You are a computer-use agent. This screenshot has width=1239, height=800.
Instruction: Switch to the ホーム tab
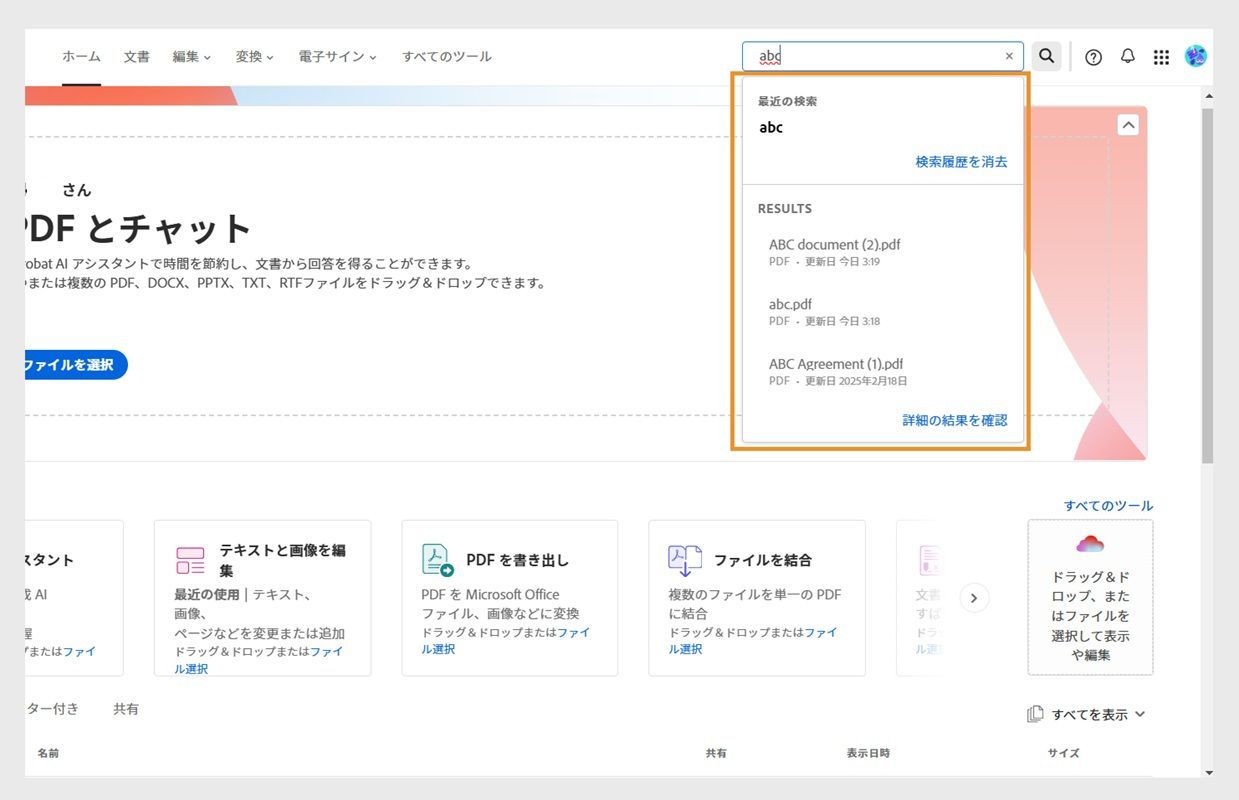[81, 57]
